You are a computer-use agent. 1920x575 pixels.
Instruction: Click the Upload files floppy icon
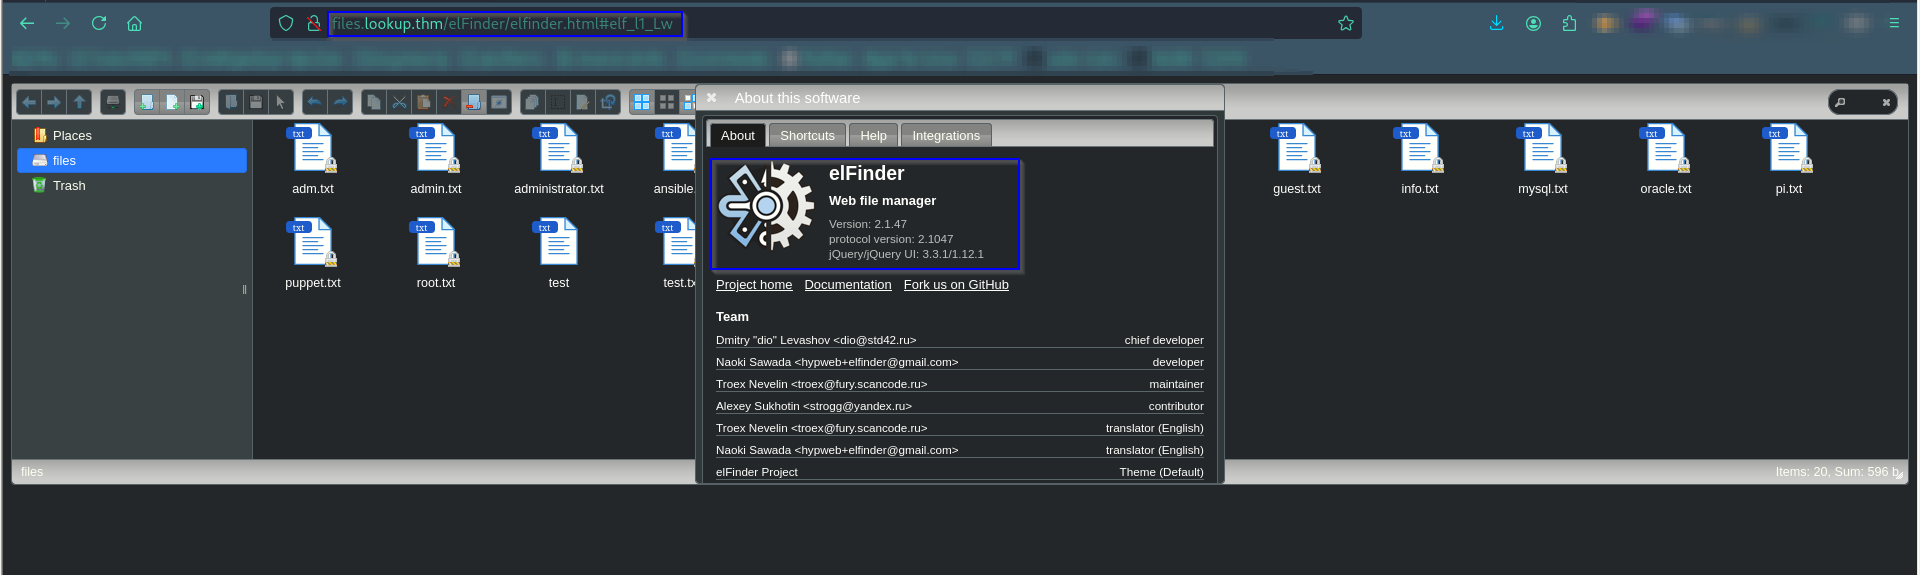click(197, 102)
